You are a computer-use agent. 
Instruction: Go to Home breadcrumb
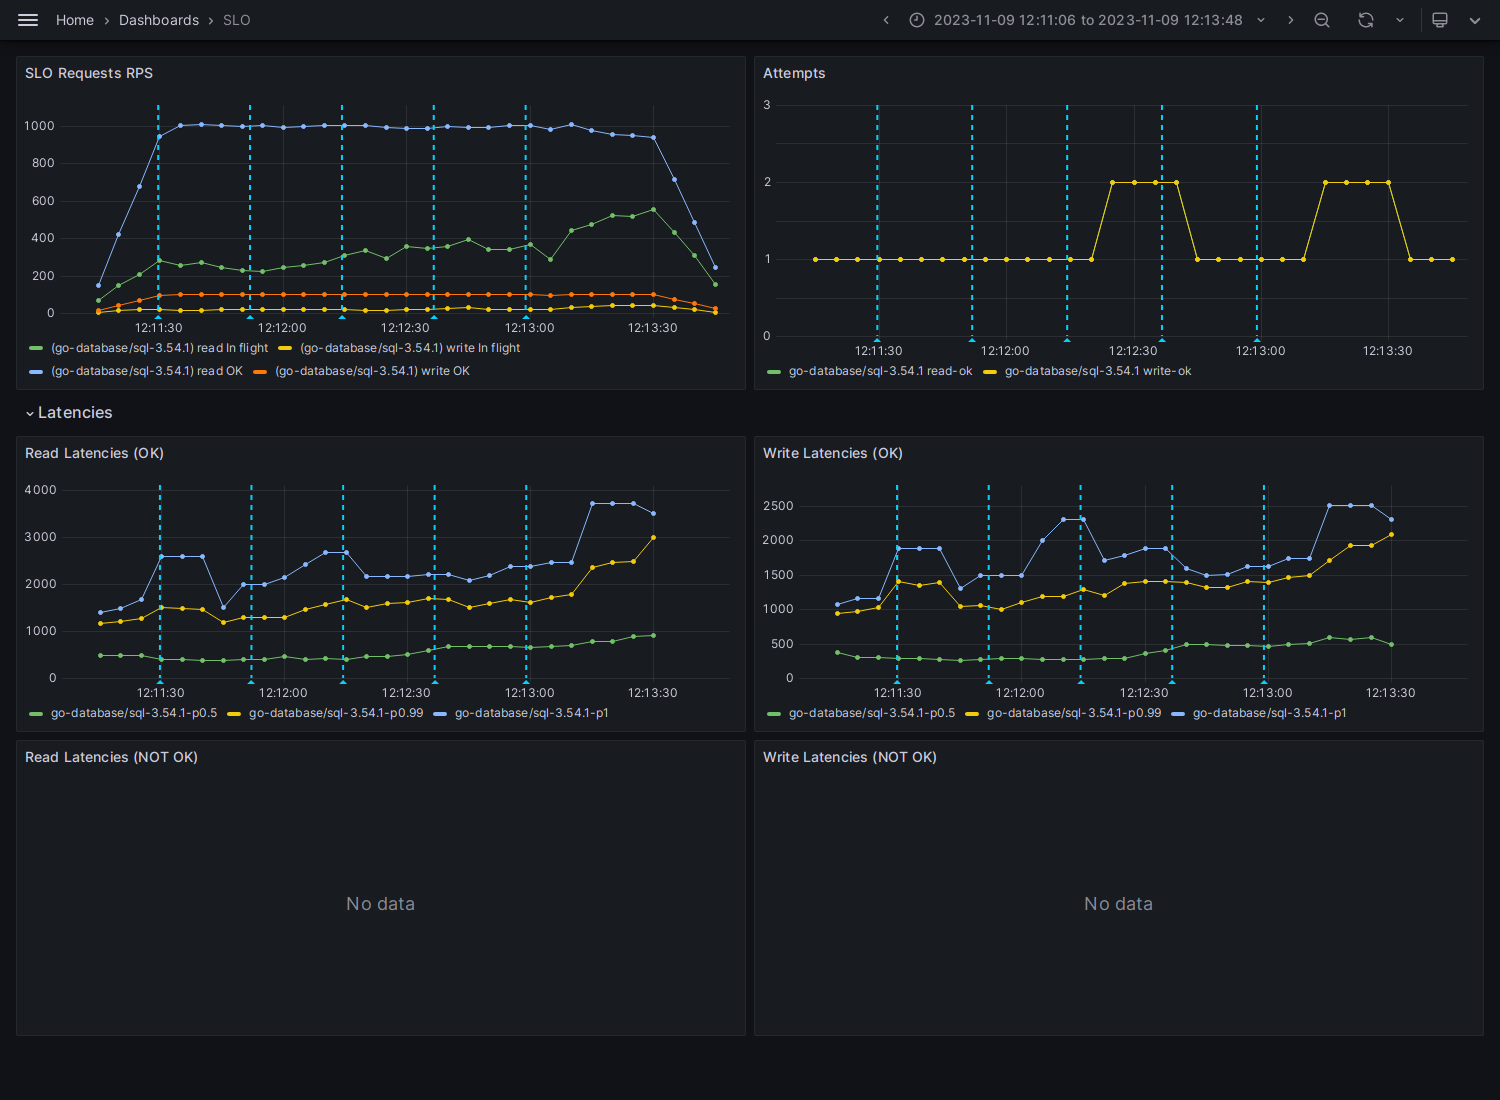75,20
